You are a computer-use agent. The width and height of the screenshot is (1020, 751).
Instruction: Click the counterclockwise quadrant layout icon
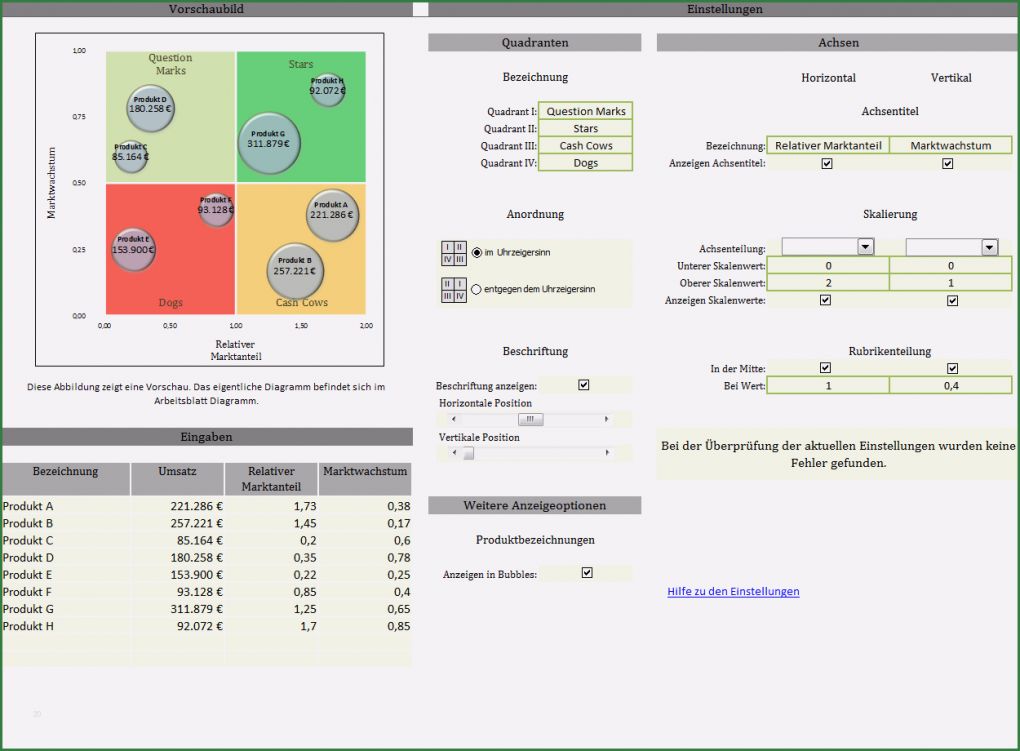click(x=454, y=290)
